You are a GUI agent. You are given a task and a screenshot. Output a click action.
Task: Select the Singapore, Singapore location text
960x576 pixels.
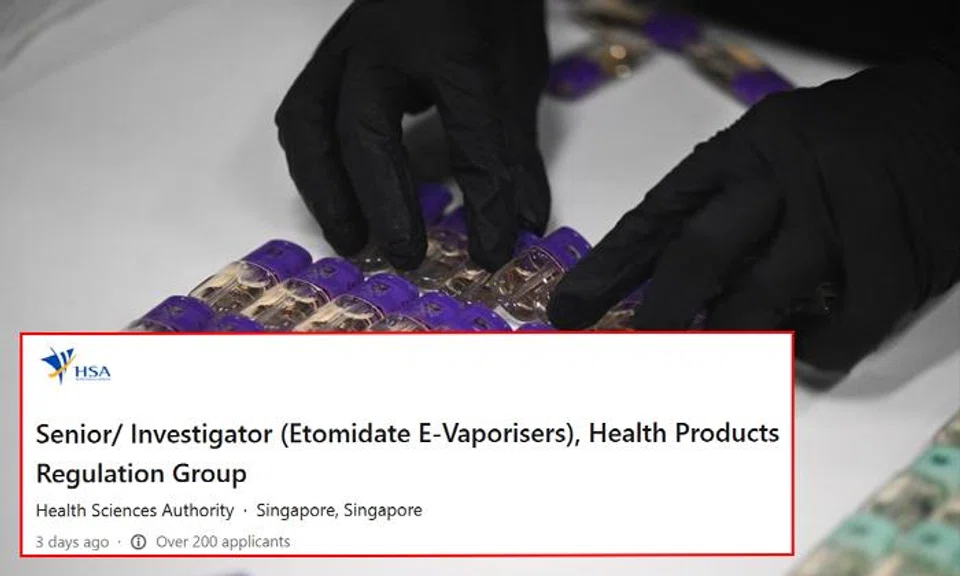tap(339, 511)
